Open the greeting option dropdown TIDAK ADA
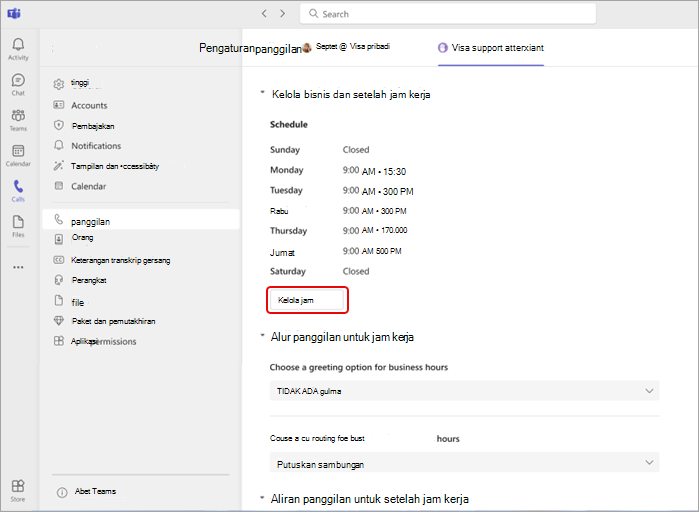 click(x=465, y=391)
